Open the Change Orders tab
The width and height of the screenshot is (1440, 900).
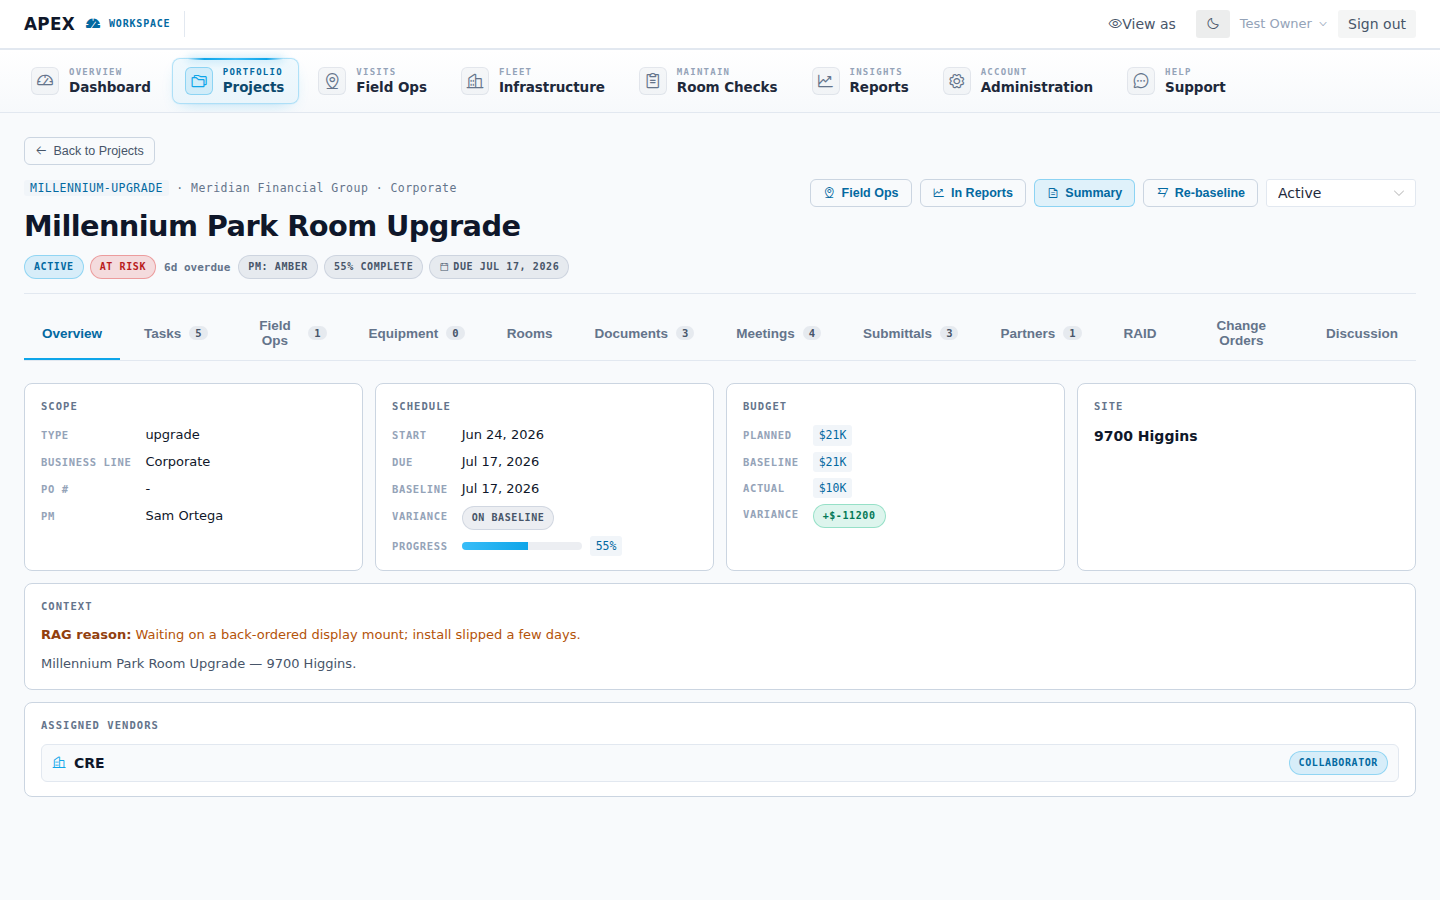[x=1241, y=334]
